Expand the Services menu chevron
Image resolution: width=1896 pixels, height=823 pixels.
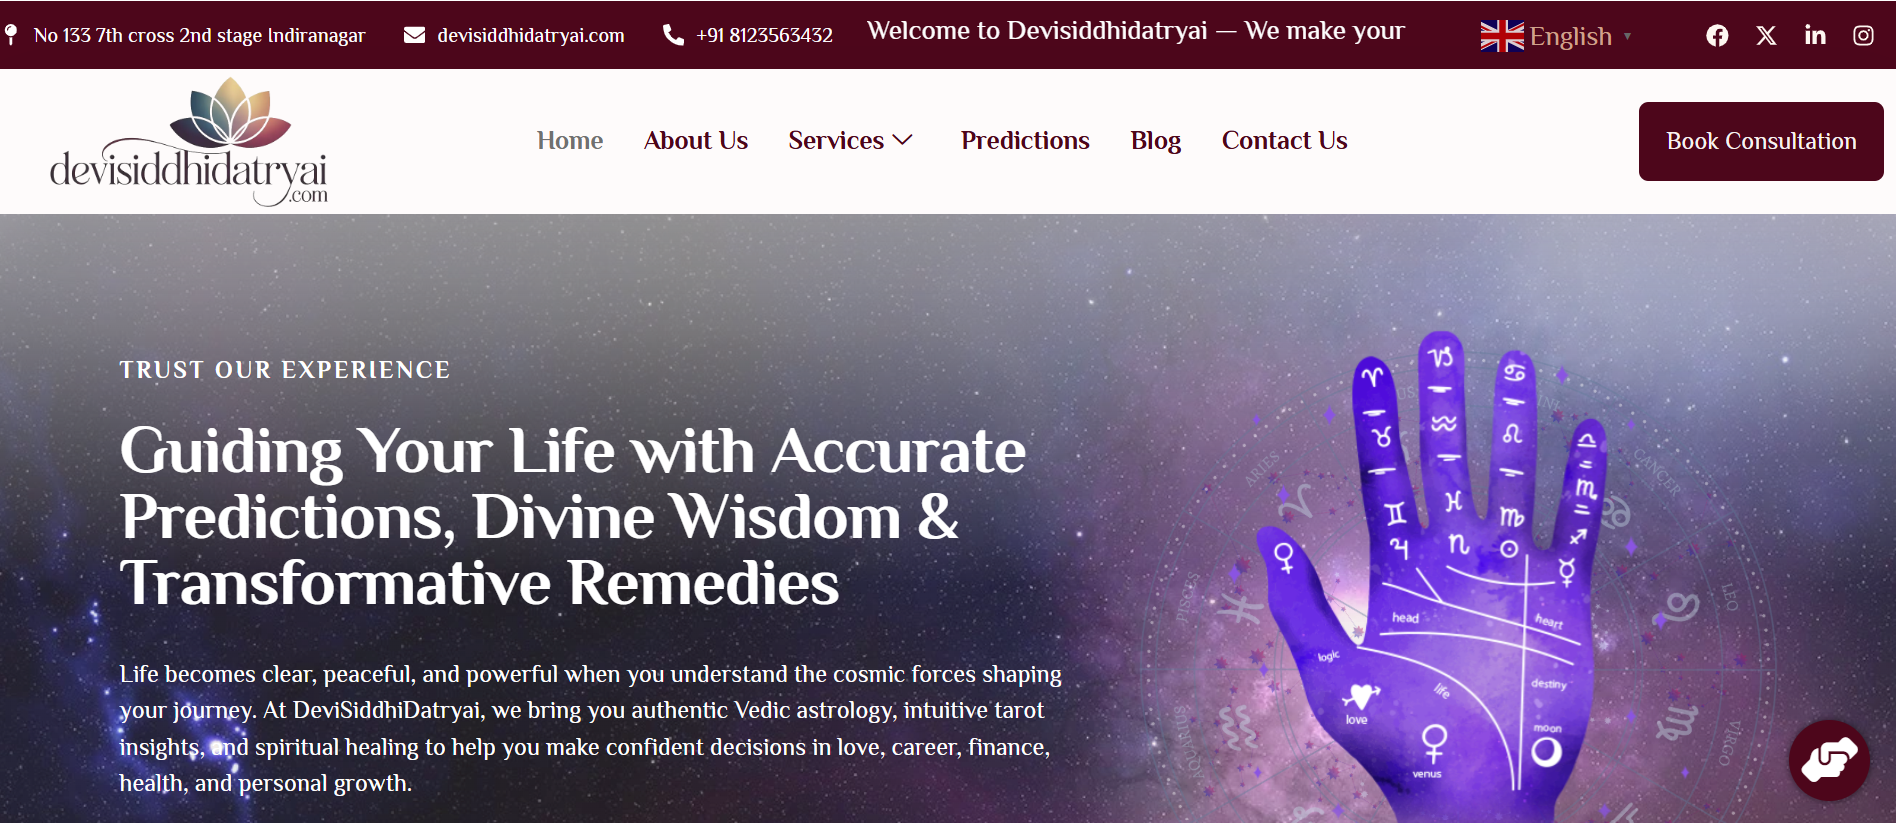[903, 141]
